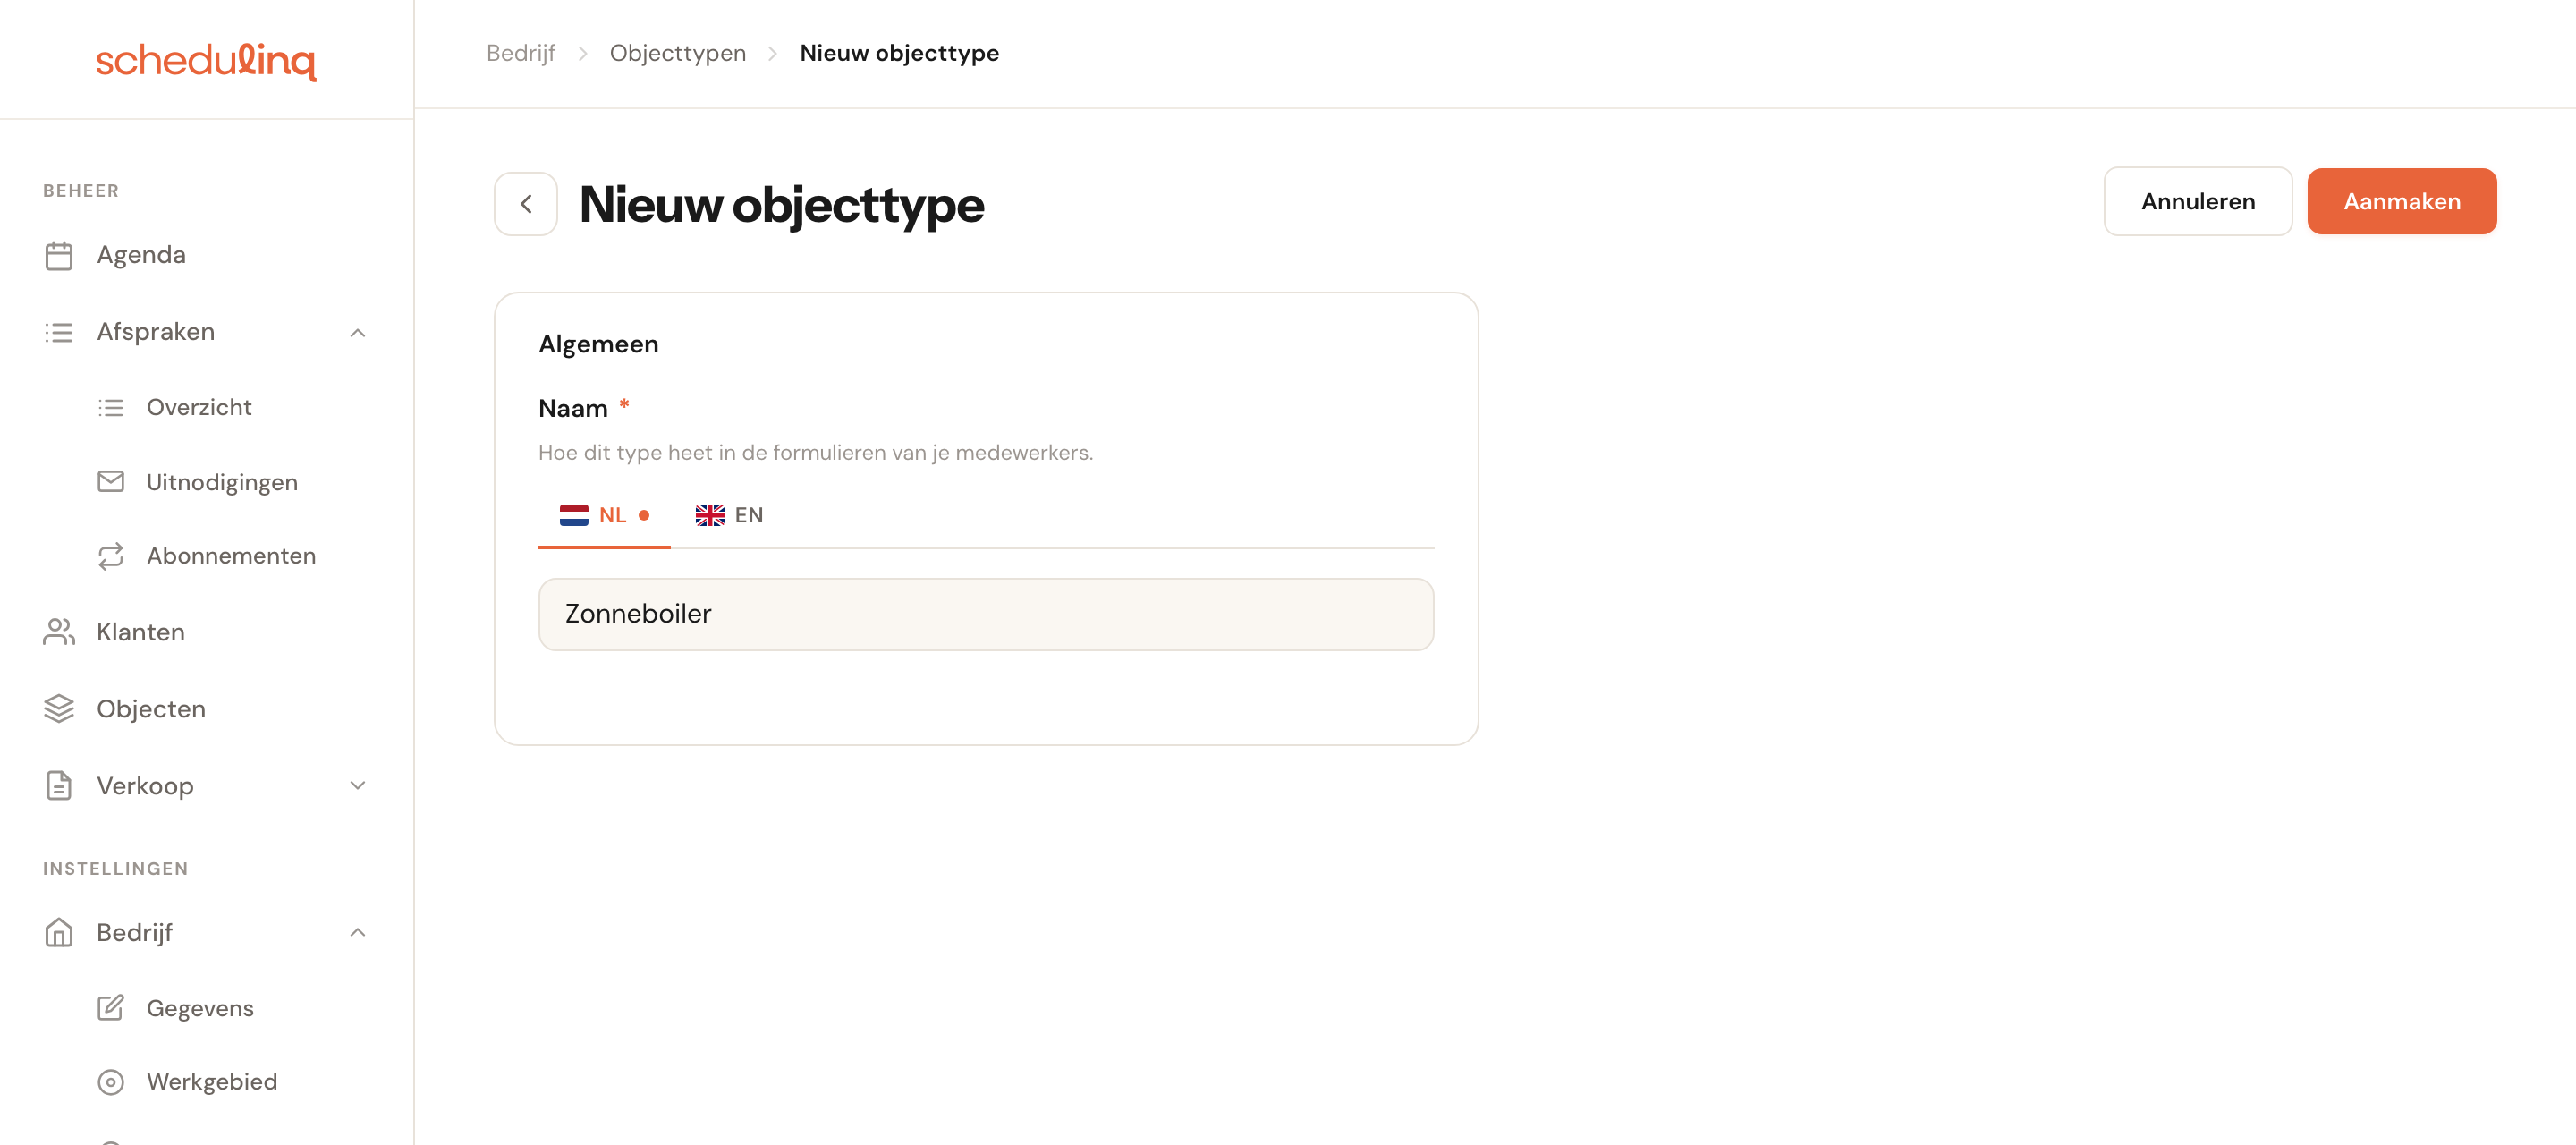Click the Aanmaken button

(2401, 202)
